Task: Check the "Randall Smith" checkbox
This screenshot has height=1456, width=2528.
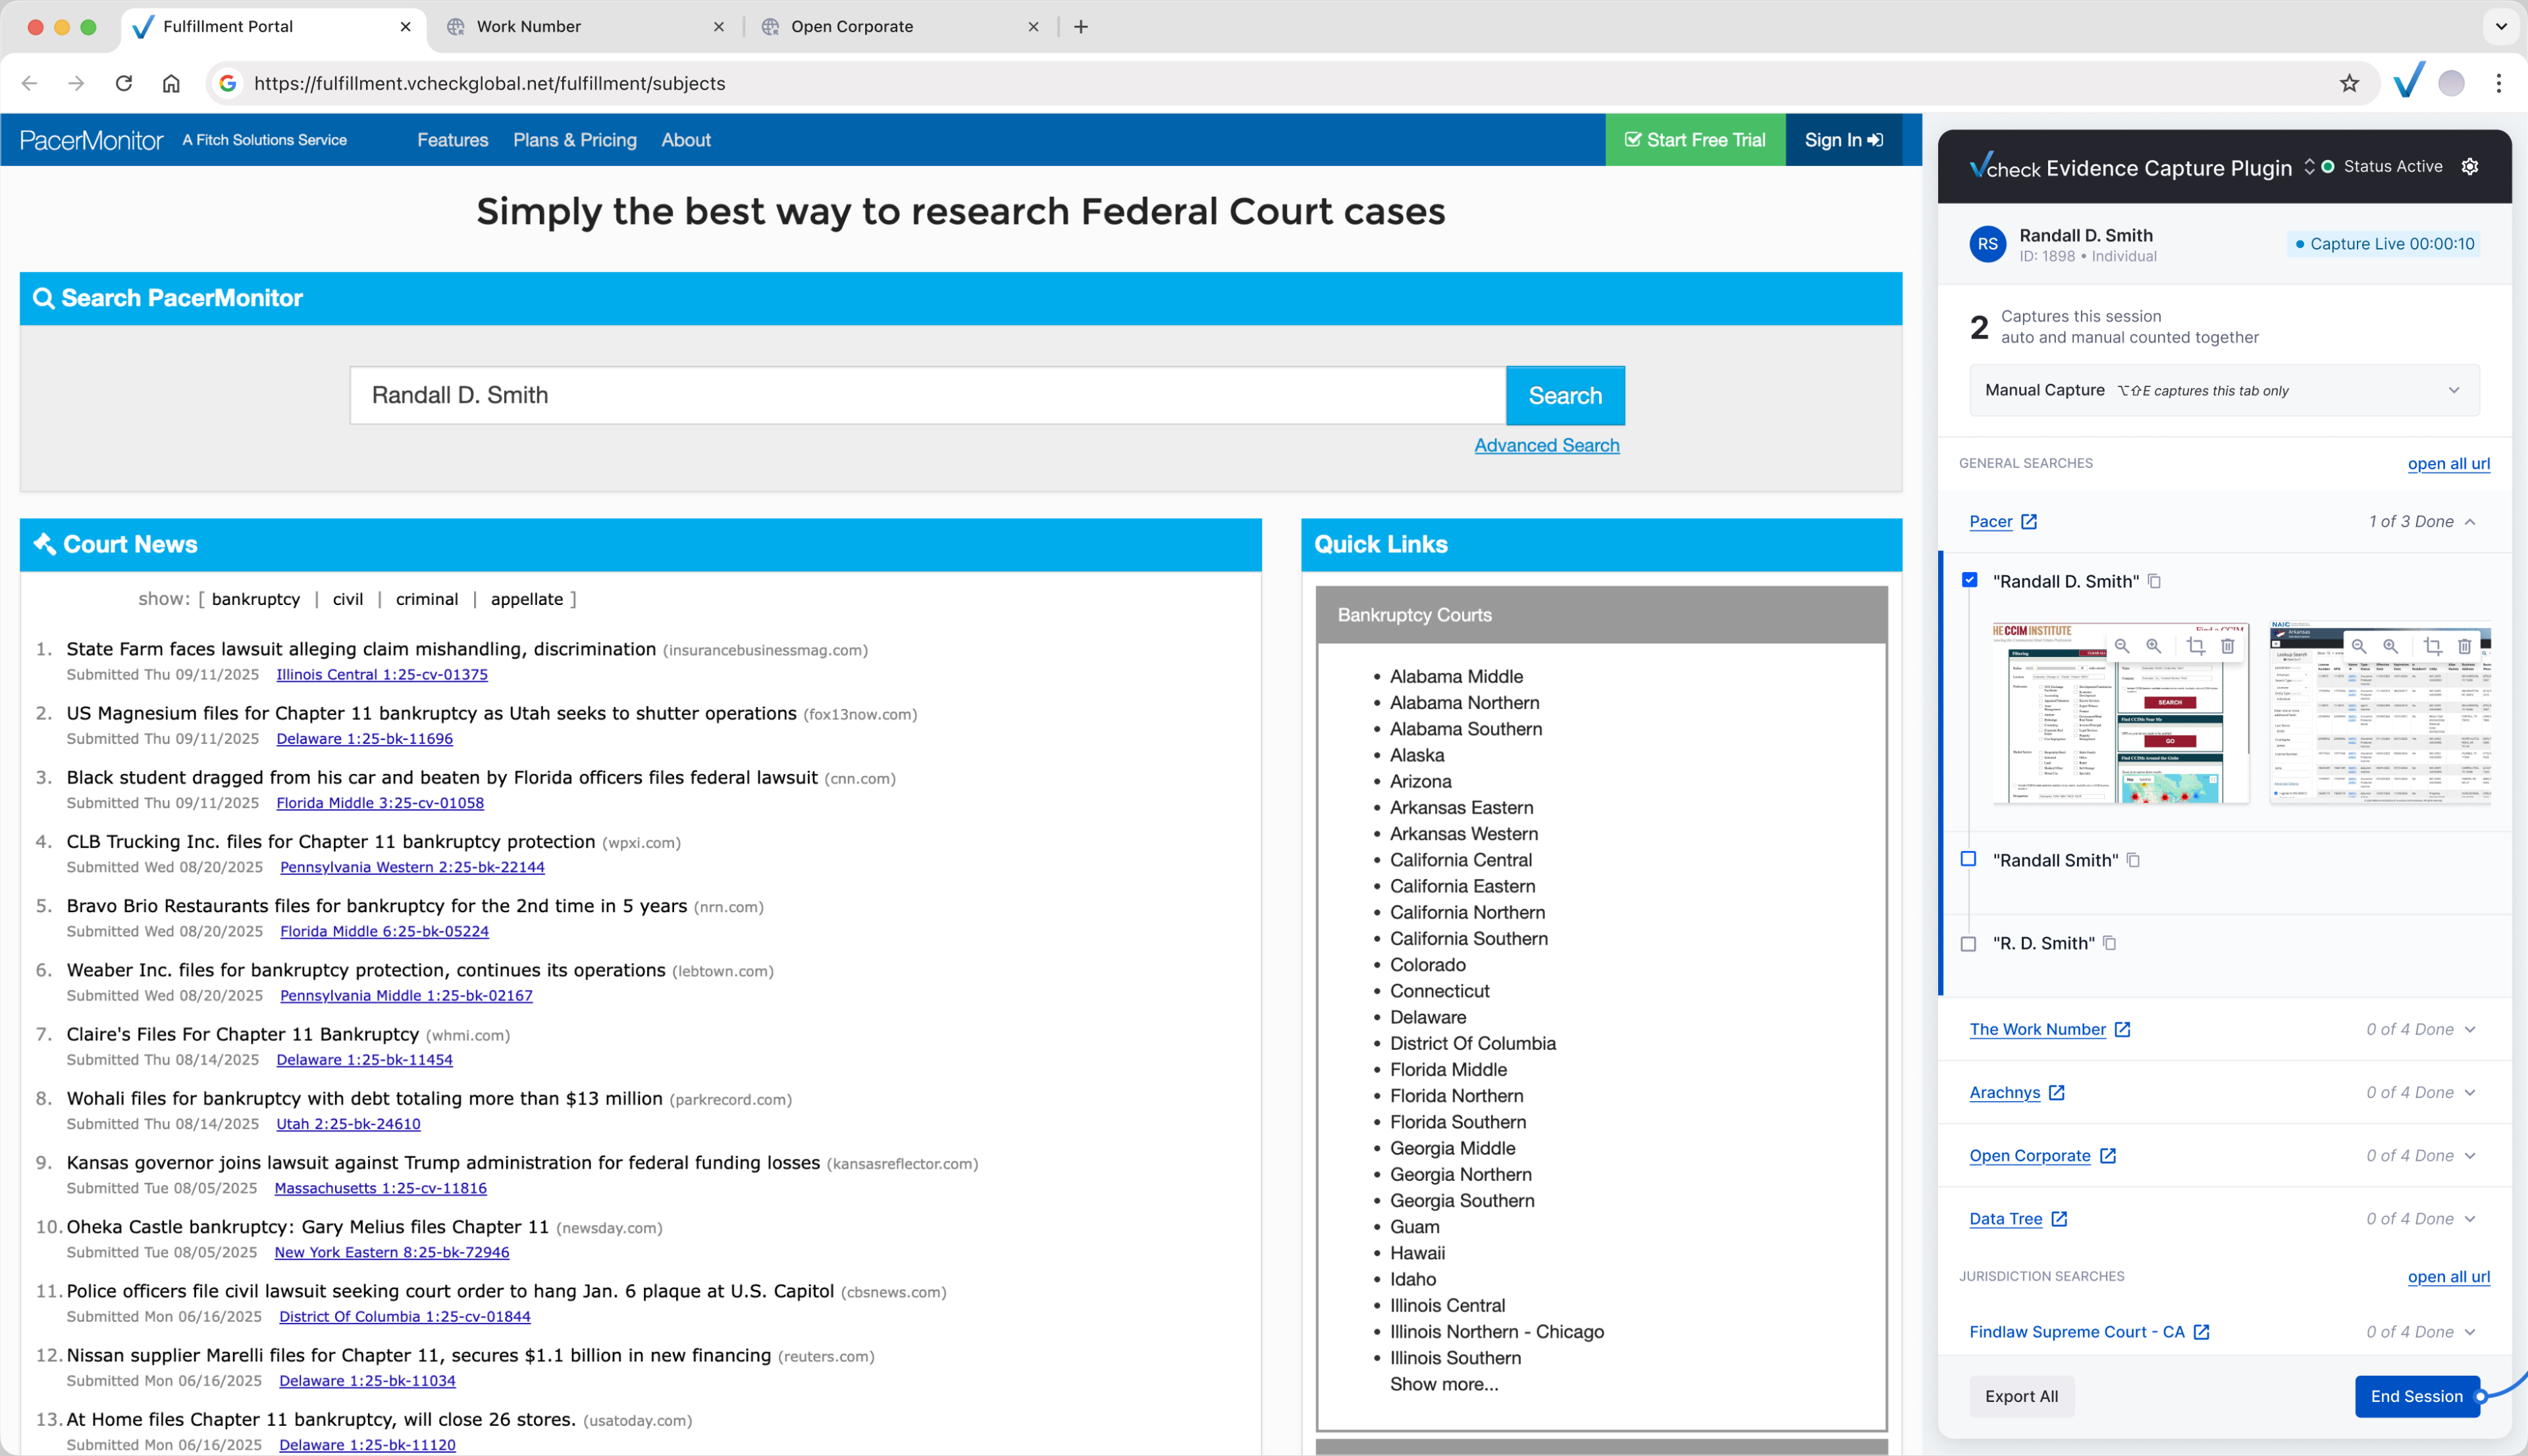Action: pyautogui.click(x=1969, y=859)
